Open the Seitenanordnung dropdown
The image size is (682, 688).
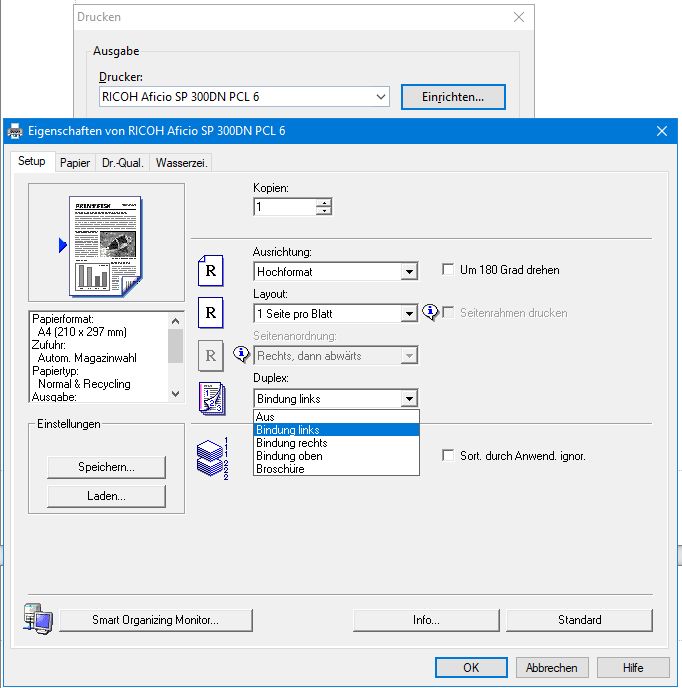(x=335, y=355)
